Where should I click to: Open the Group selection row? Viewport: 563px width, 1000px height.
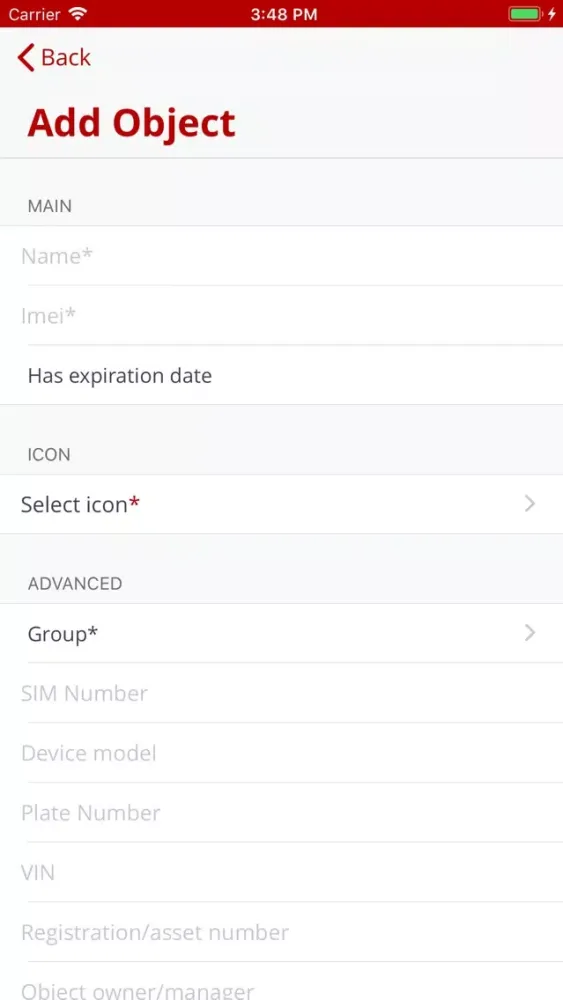(281, 633)
